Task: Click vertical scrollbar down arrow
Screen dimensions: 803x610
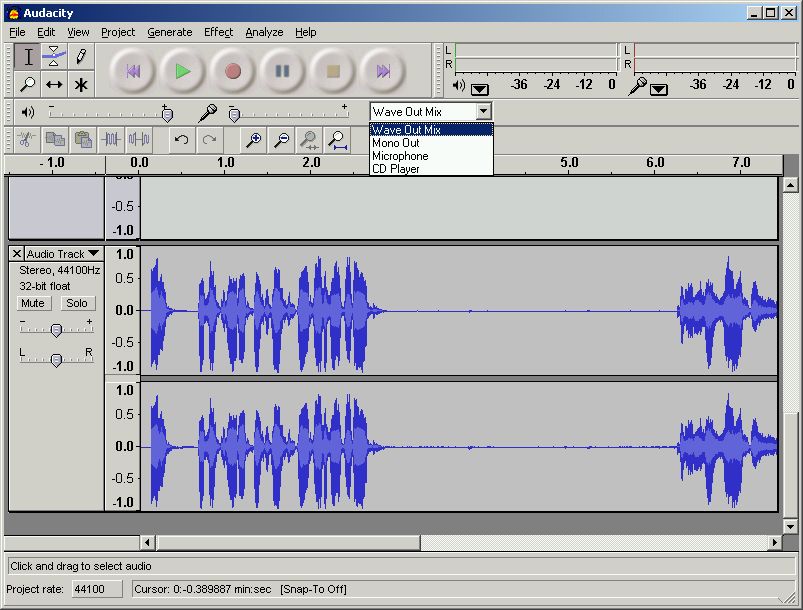Action: click(x=790, y=526)
